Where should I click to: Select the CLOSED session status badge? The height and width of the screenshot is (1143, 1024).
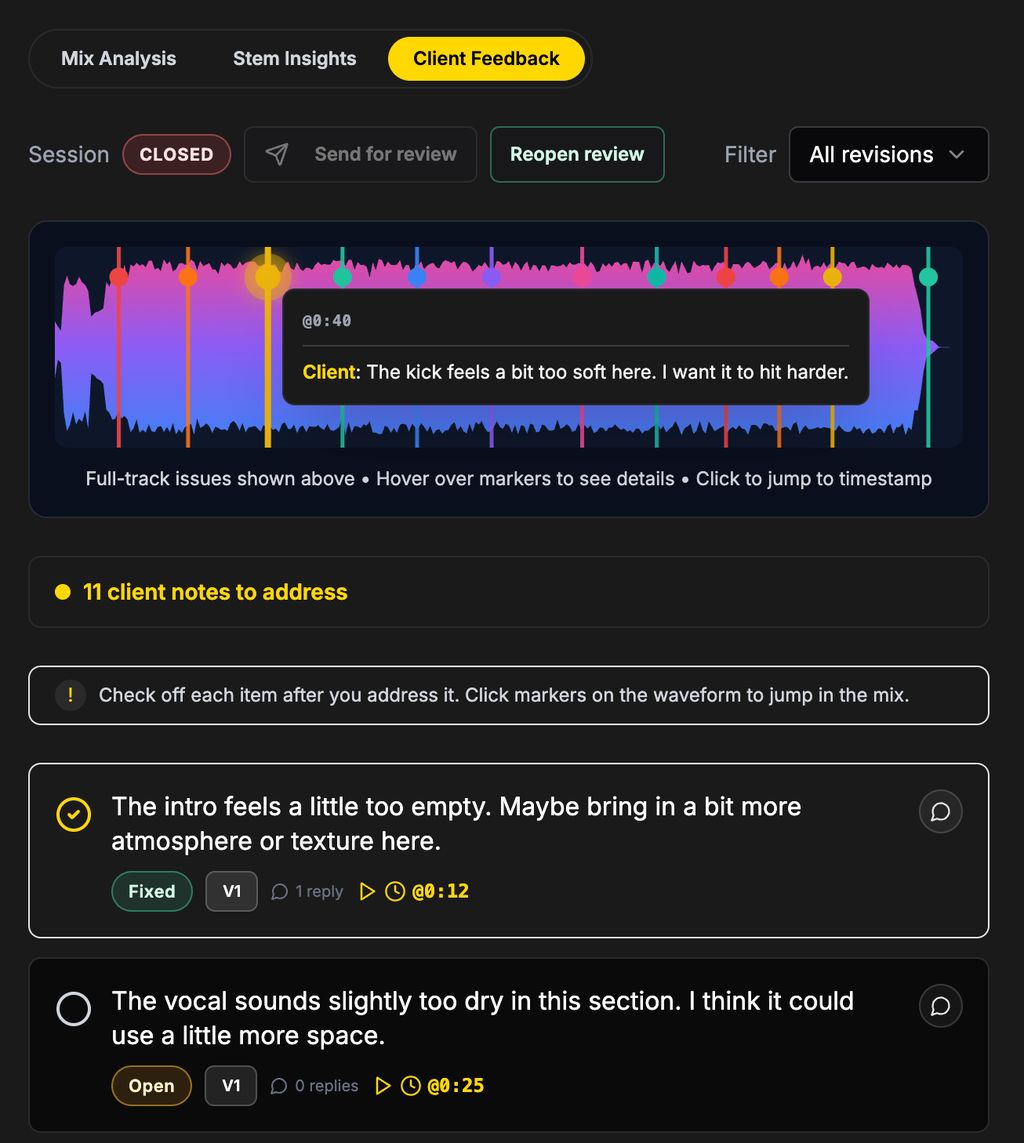coord(177,154)
